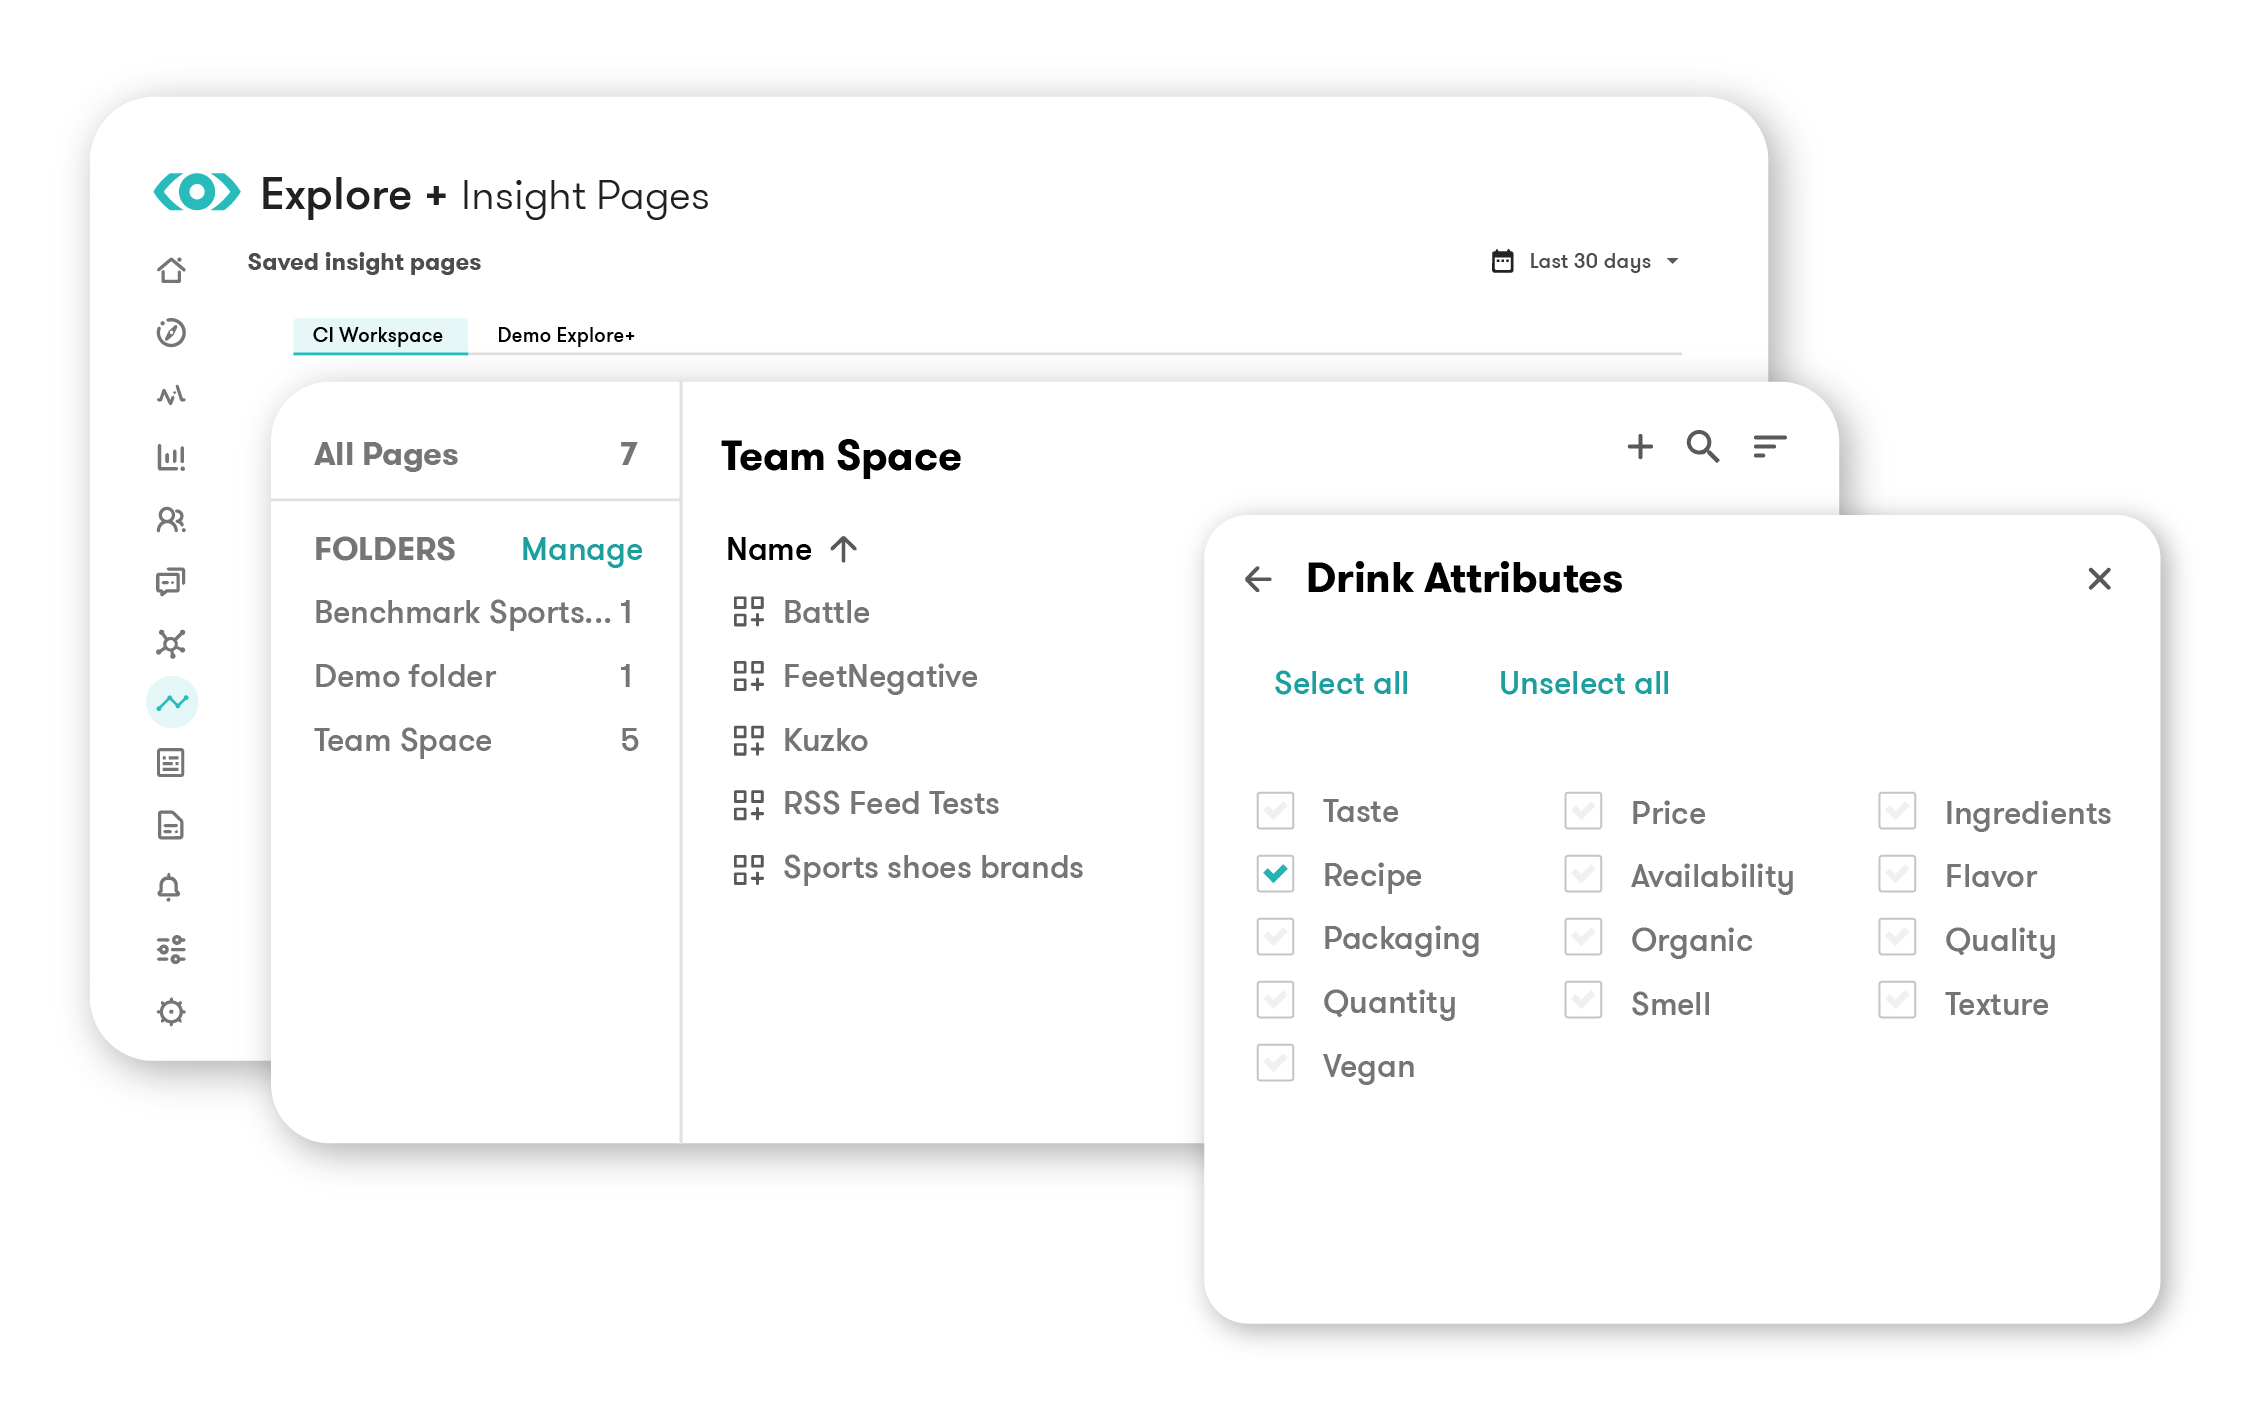Open the Sports shoes brands page
This screenshot has width=2250, height=1405.
[x=932, y=867]
